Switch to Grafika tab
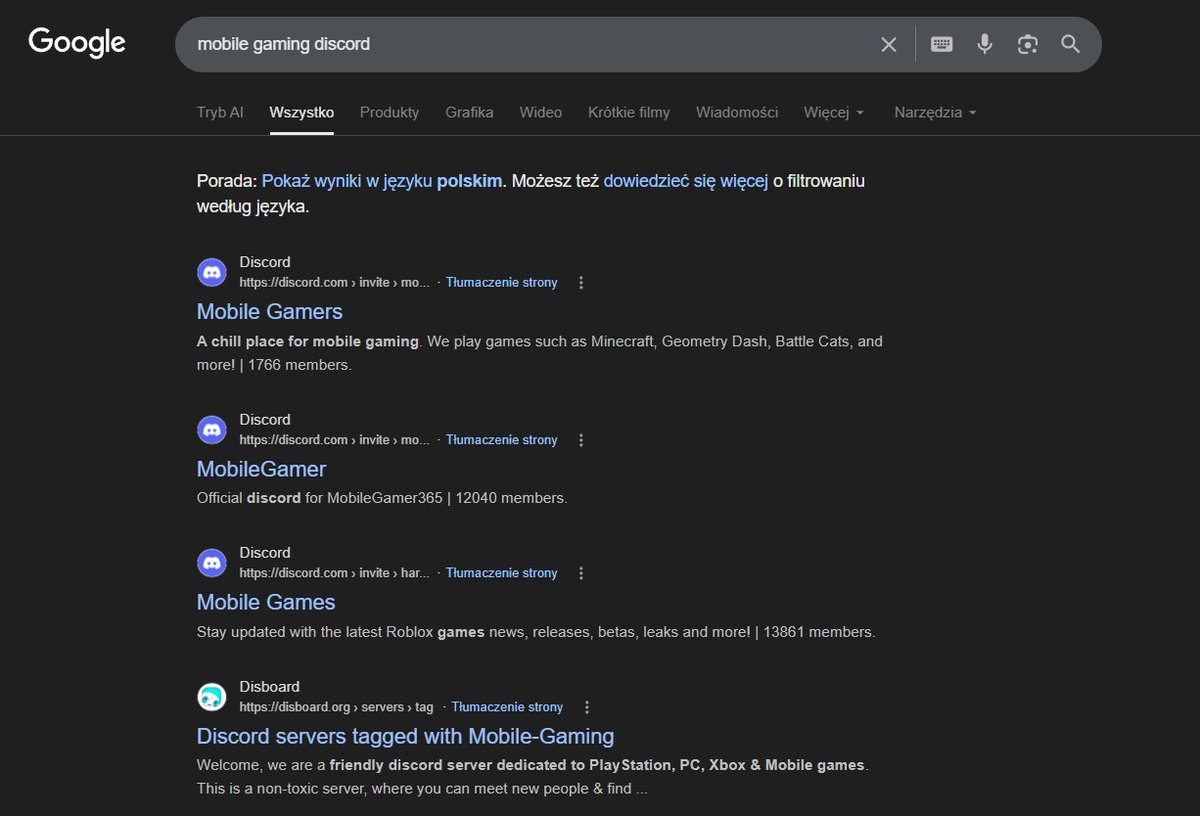1200x816 pixels. pos(469,112)
